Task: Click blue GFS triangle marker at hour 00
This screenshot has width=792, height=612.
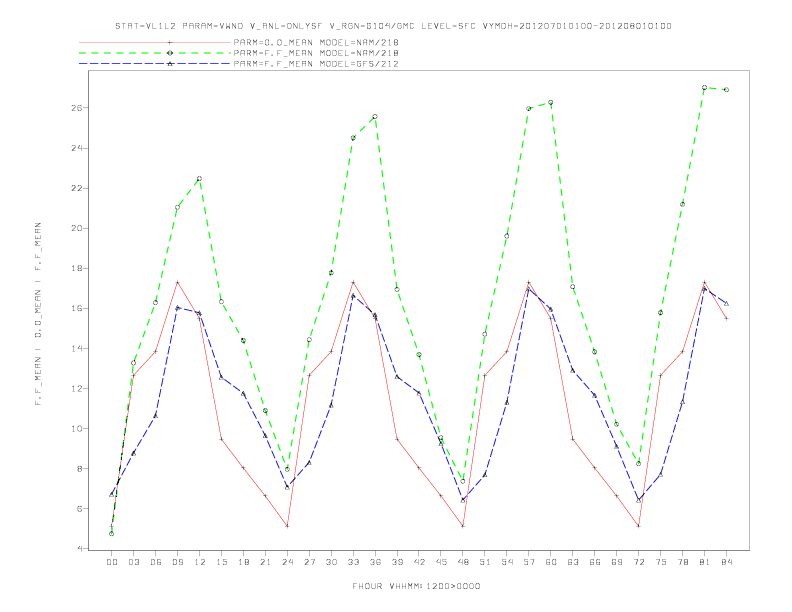Action: coord(112,494)
